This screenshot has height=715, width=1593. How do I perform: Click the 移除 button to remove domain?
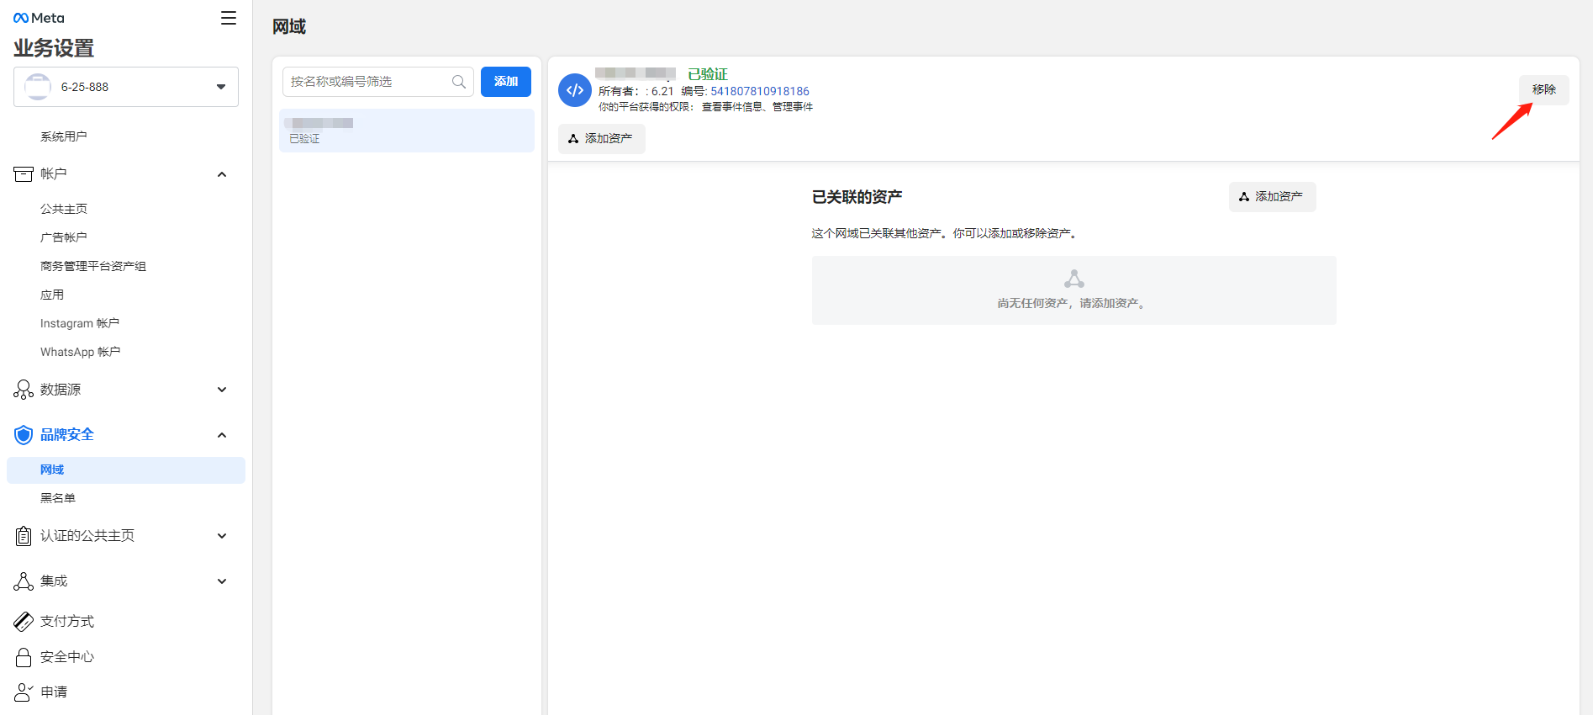point(1544,90)
